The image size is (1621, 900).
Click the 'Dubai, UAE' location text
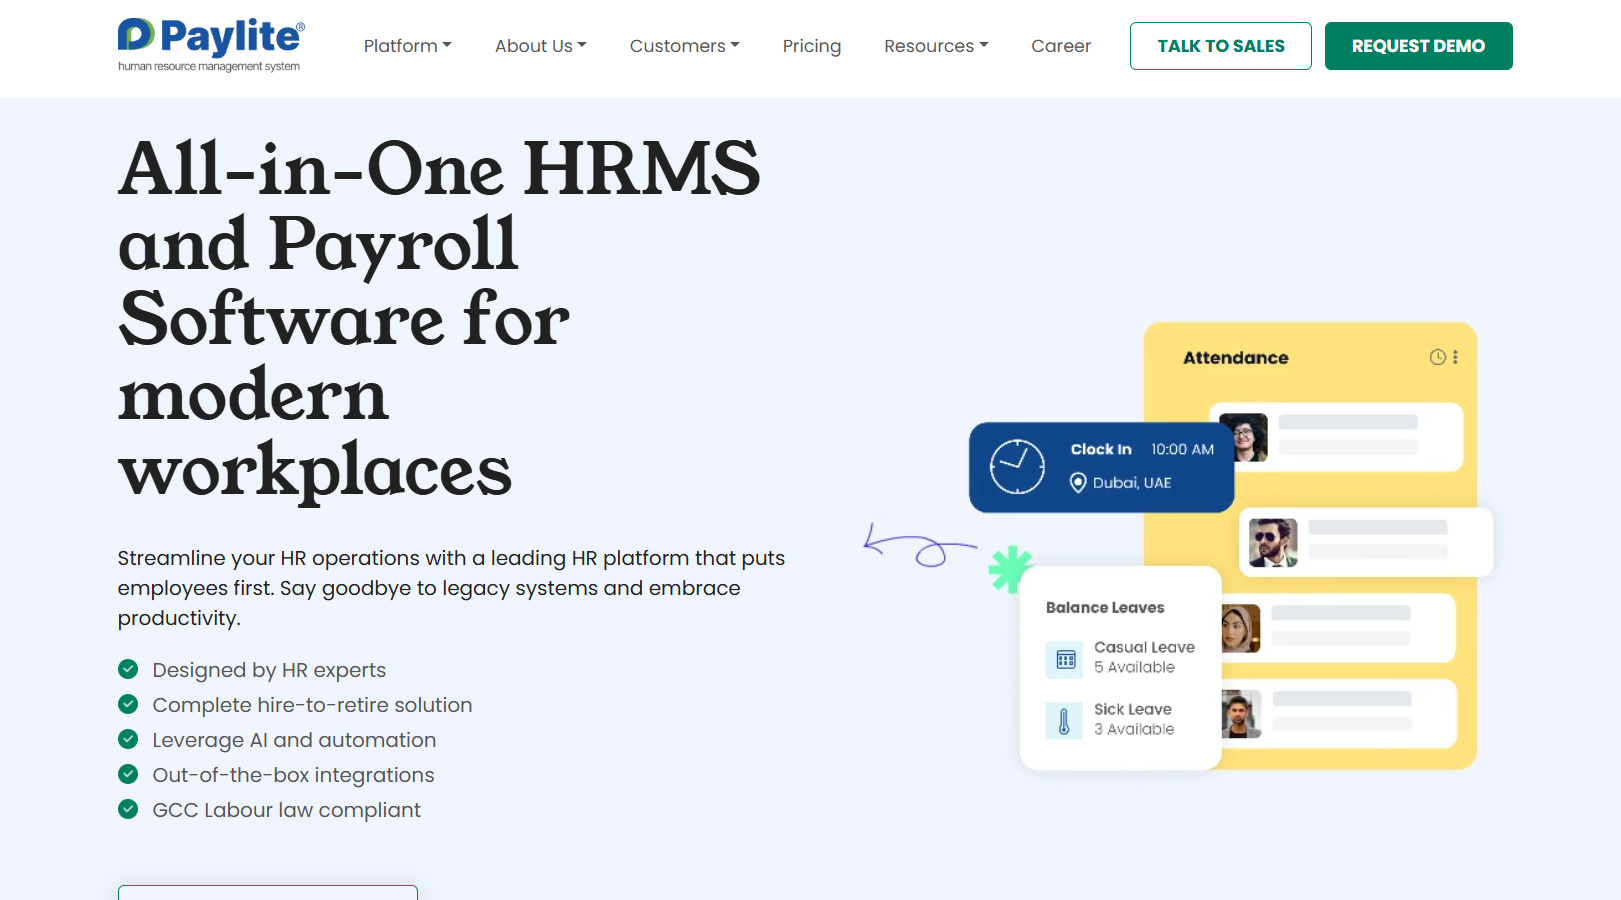click(x=1132, y=482)
